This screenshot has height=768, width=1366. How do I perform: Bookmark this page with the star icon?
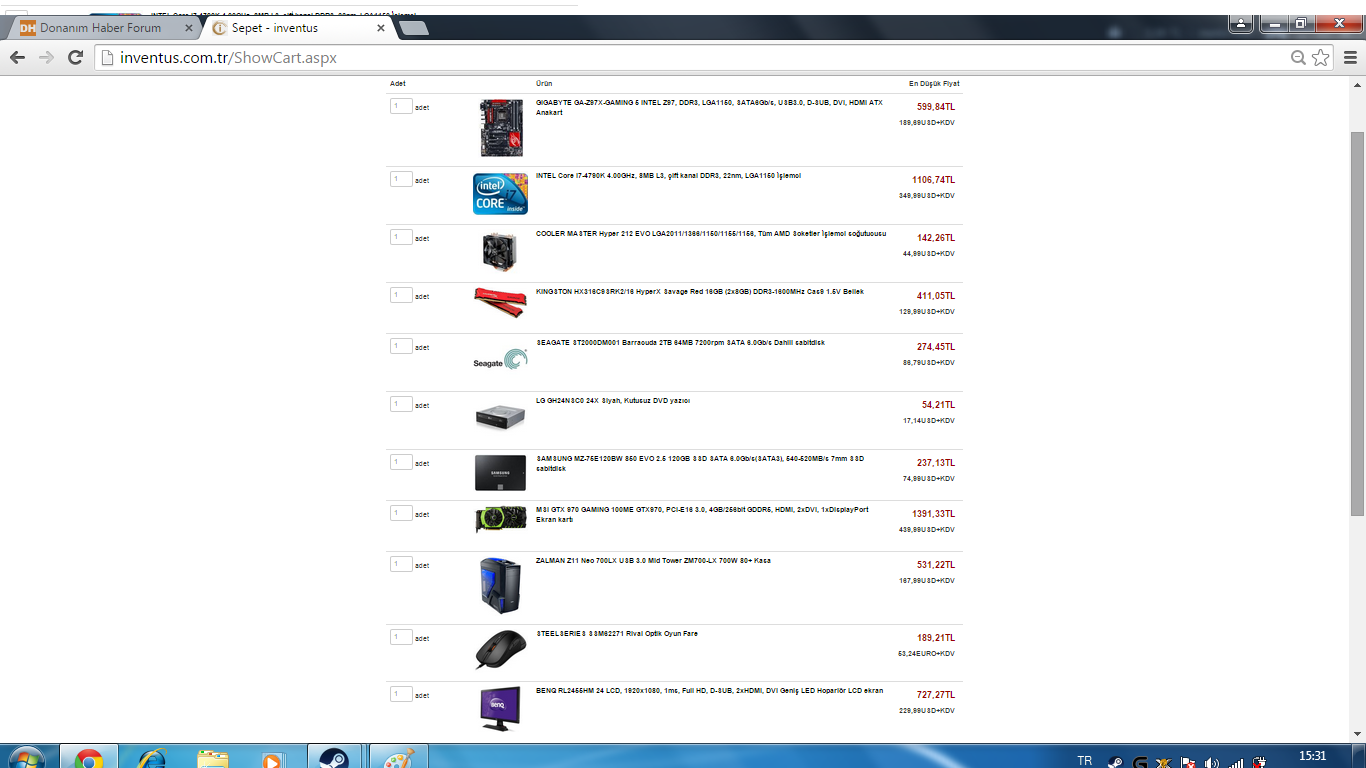coord(1321,58)
